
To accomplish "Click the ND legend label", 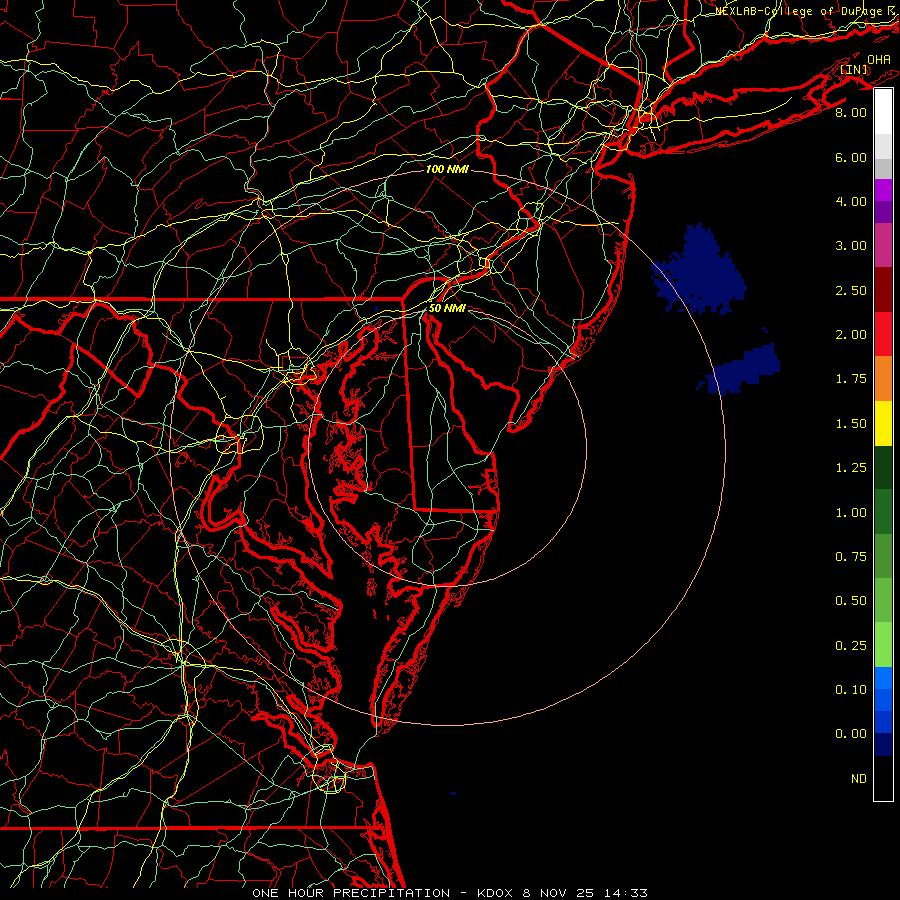I will click(859, 779).
